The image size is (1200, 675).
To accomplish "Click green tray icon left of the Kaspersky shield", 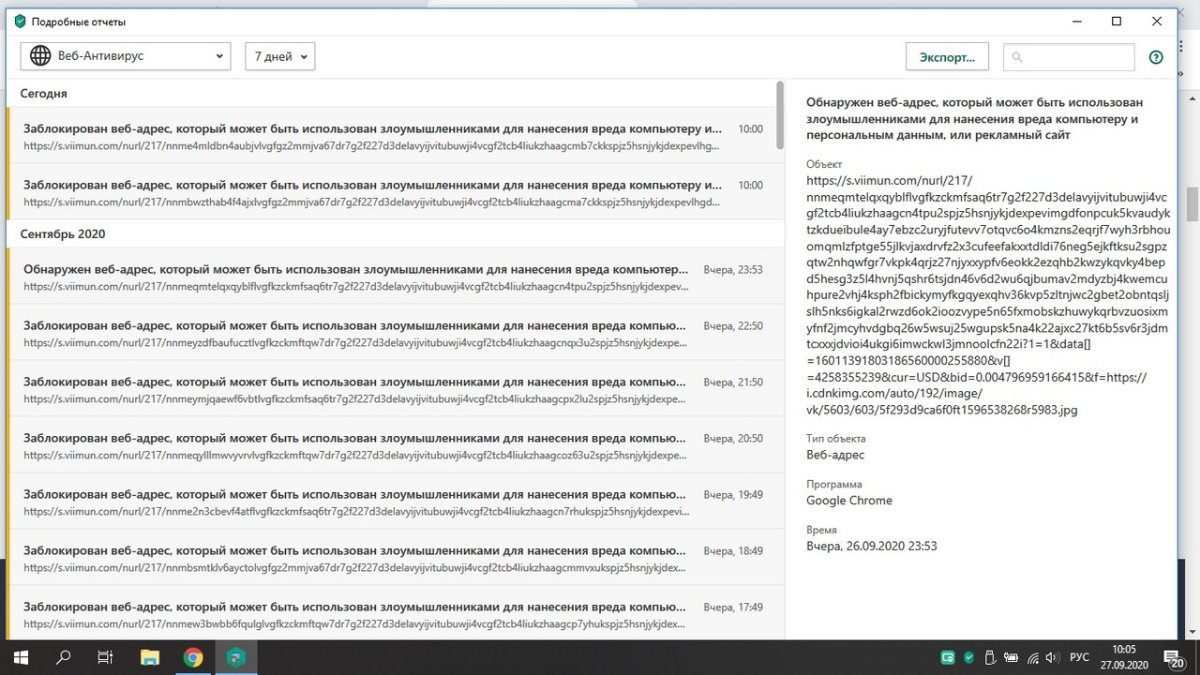I will (x=946, y=658).
